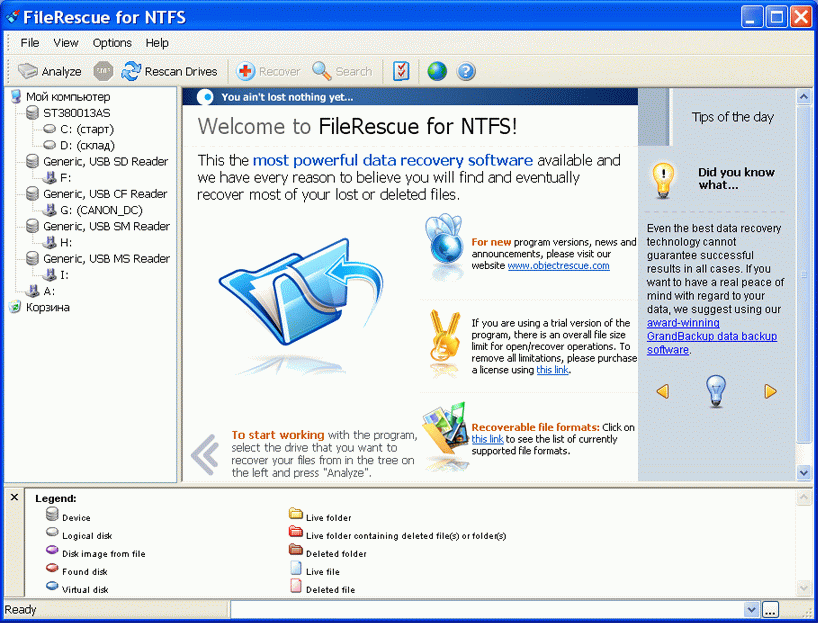Select the ST380013AS device in tree
Screen dimensions: 818x623
click(x=77, y=113)
